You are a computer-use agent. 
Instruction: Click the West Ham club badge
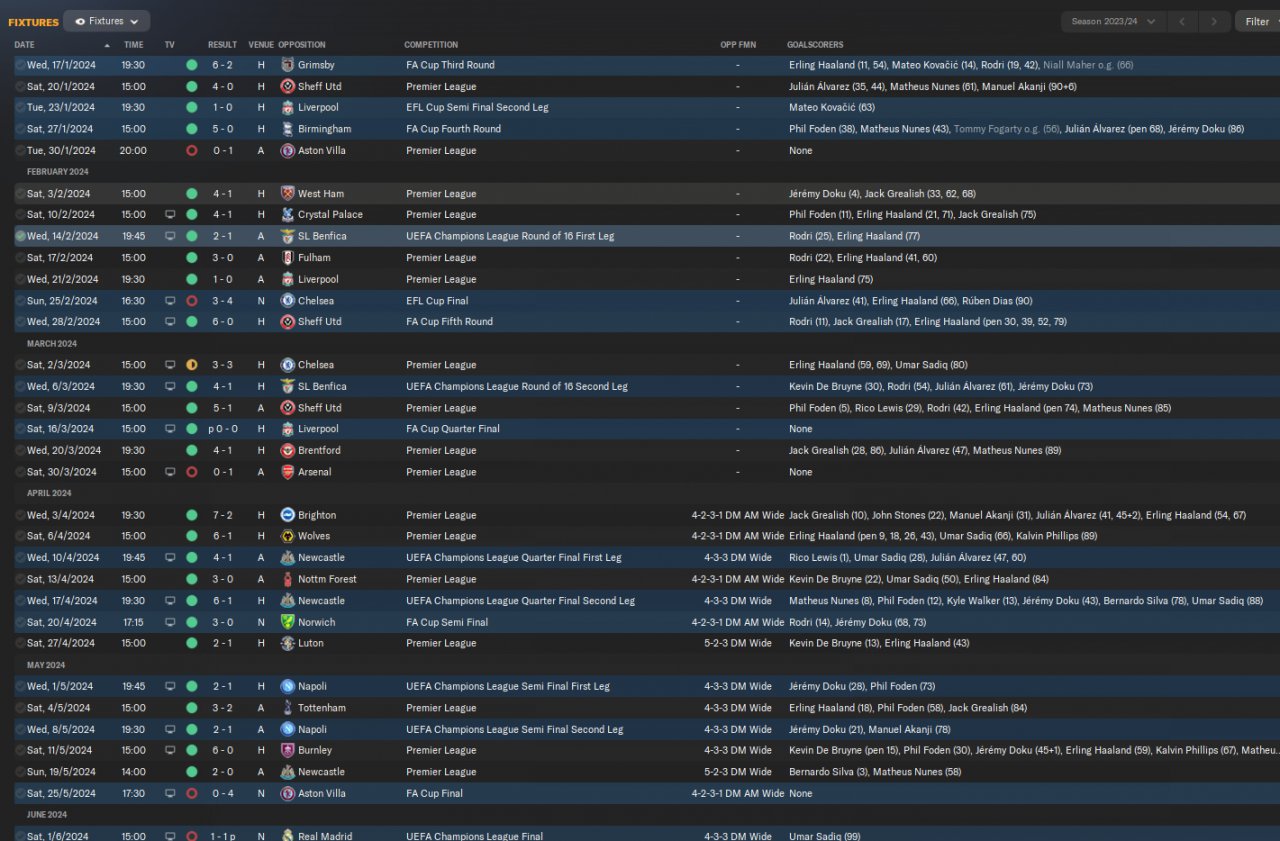click(288, 194)
